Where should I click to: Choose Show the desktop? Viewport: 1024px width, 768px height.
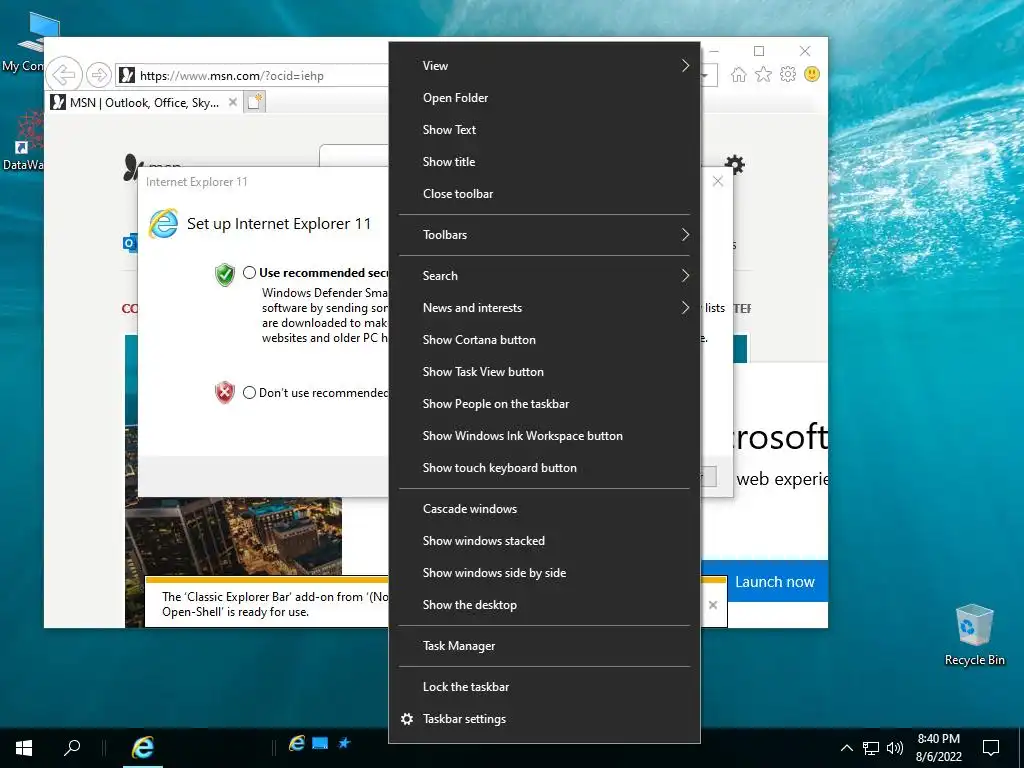point(544,605)
